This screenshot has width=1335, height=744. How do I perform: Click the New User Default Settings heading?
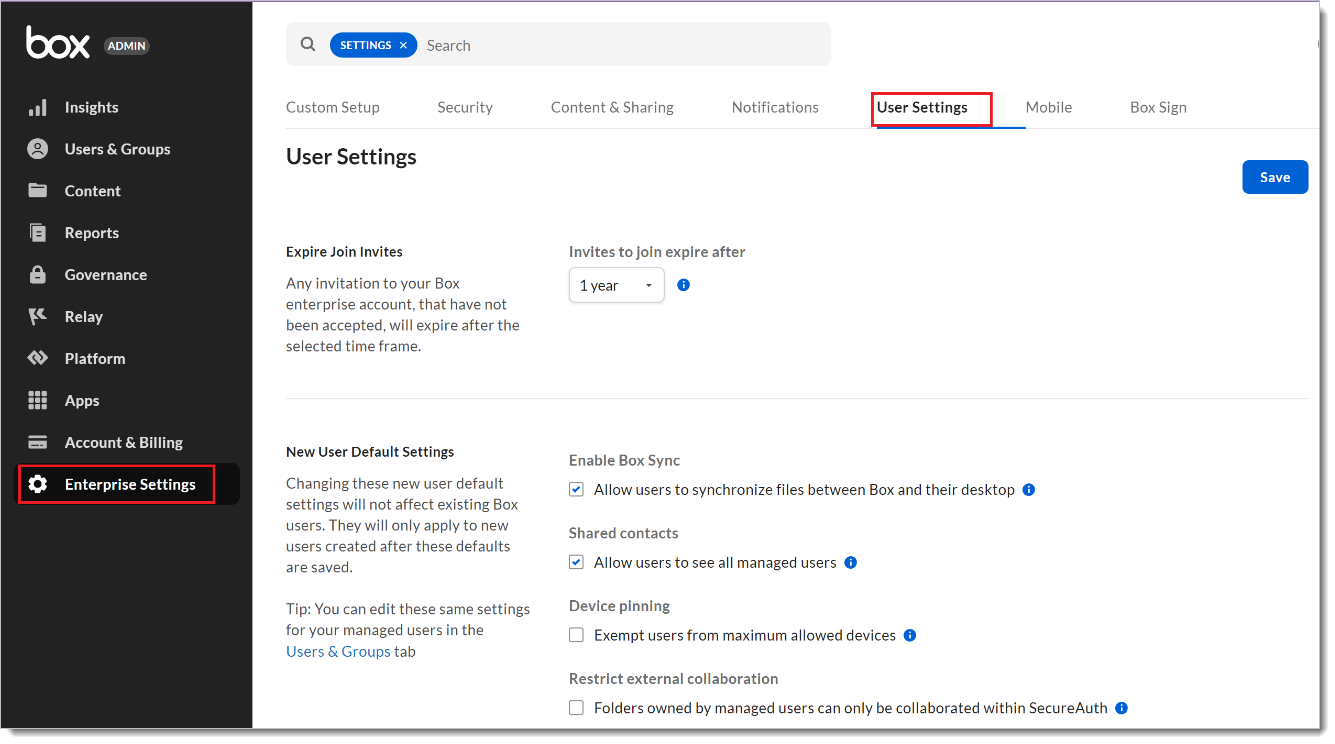point(370,452)
